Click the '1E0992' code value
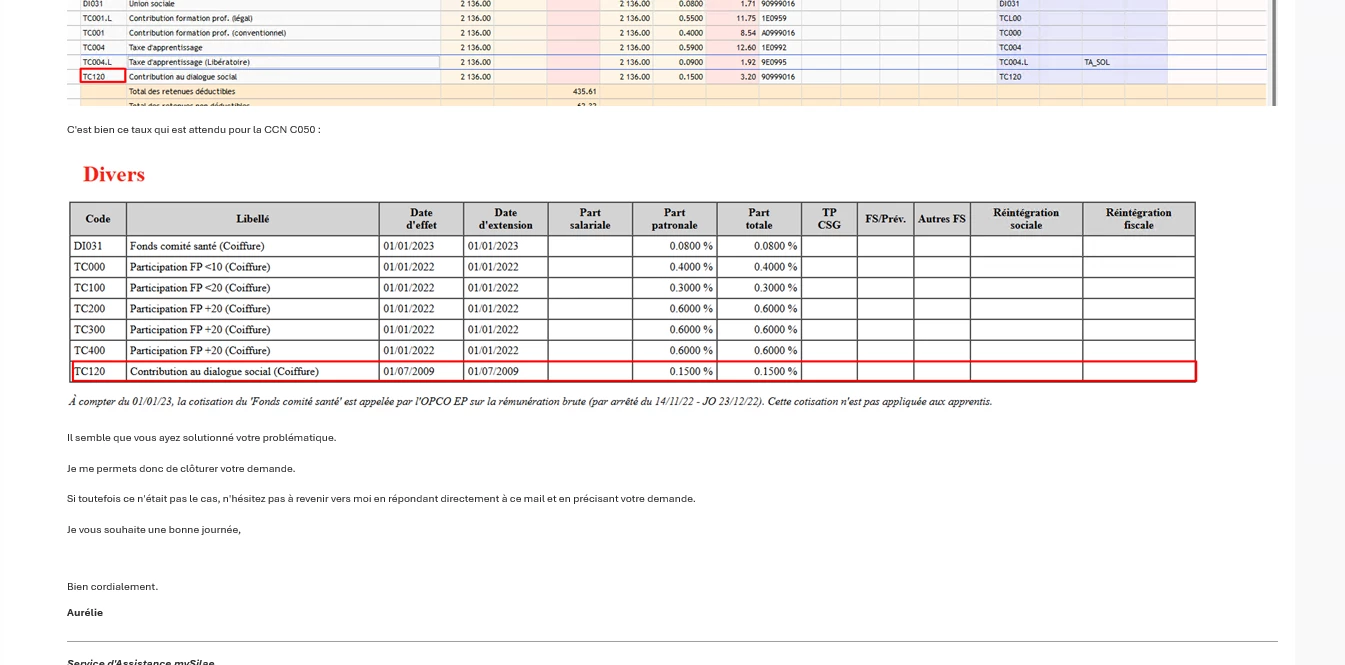Viewport: 1345px width, 665px height. (x=774, y=47)
